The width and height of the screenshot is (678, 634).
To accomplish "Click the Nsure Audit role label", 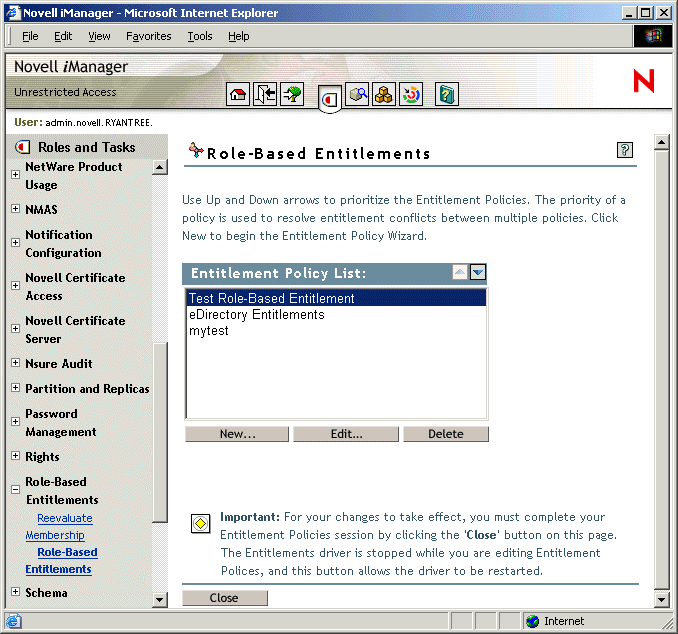I will click(x=59, y=364).
